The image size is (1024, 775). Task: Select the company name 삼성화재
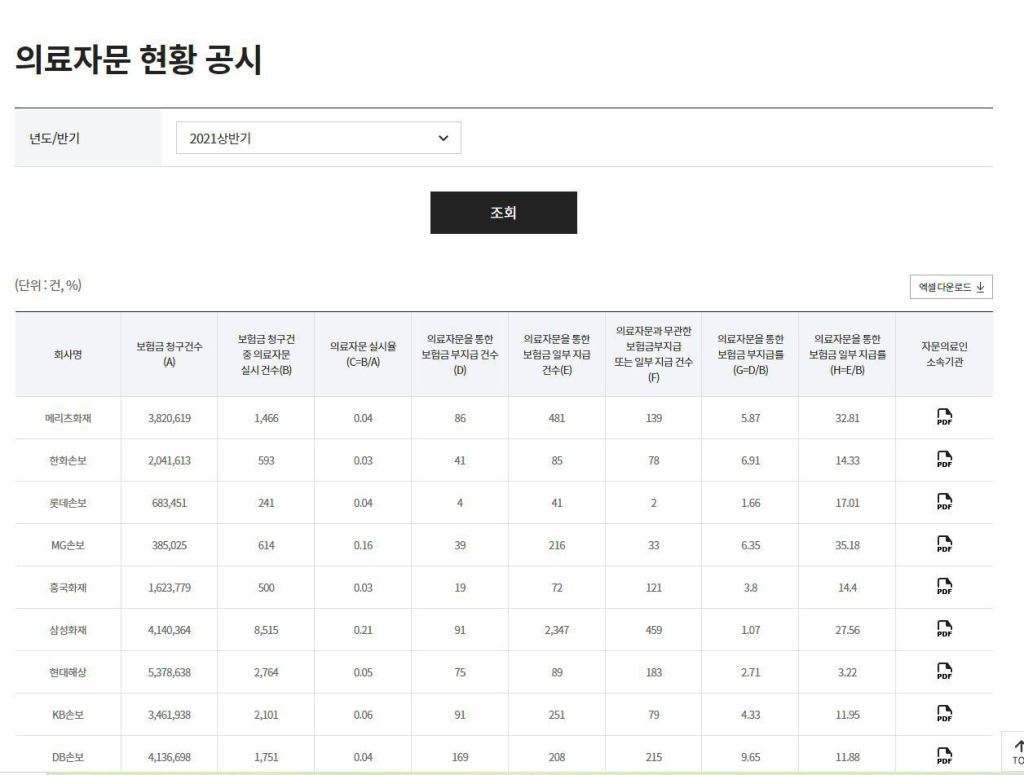point(68,630)
